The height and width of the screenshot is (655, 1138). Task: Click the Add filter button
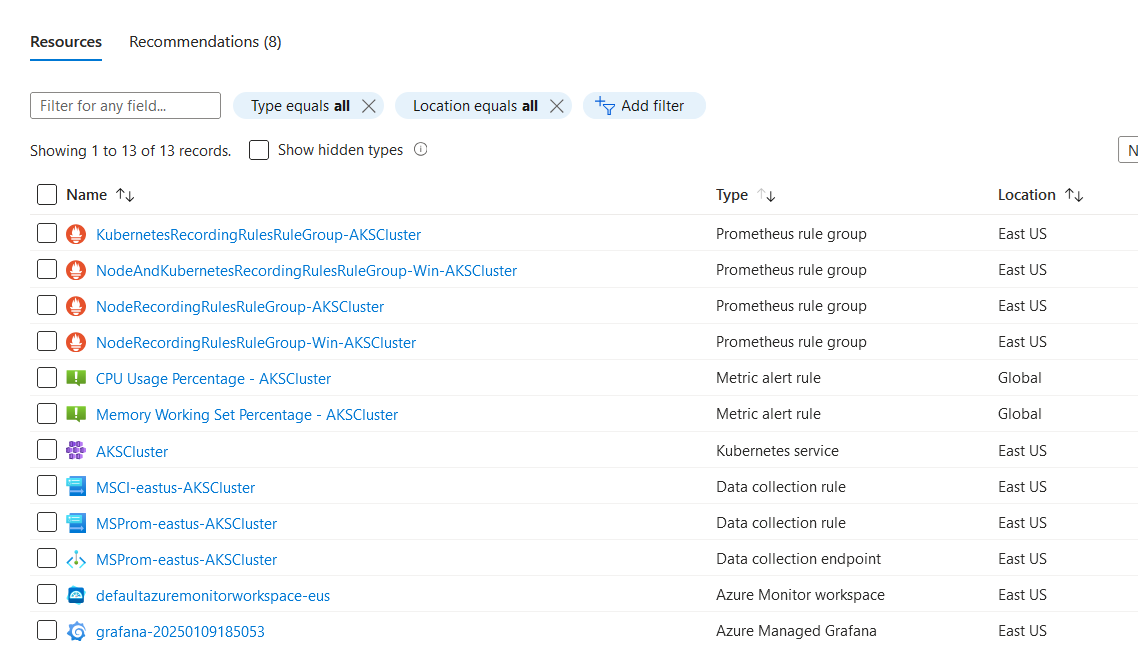click(x=644, y=106)
